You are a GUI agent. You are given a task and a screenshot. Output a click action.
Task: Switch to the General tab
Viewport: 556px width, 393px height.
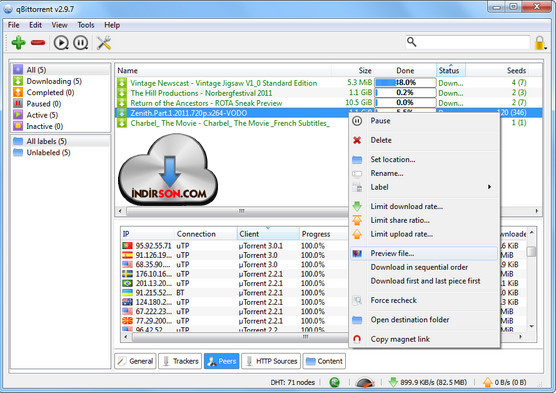tap(135, 361)
